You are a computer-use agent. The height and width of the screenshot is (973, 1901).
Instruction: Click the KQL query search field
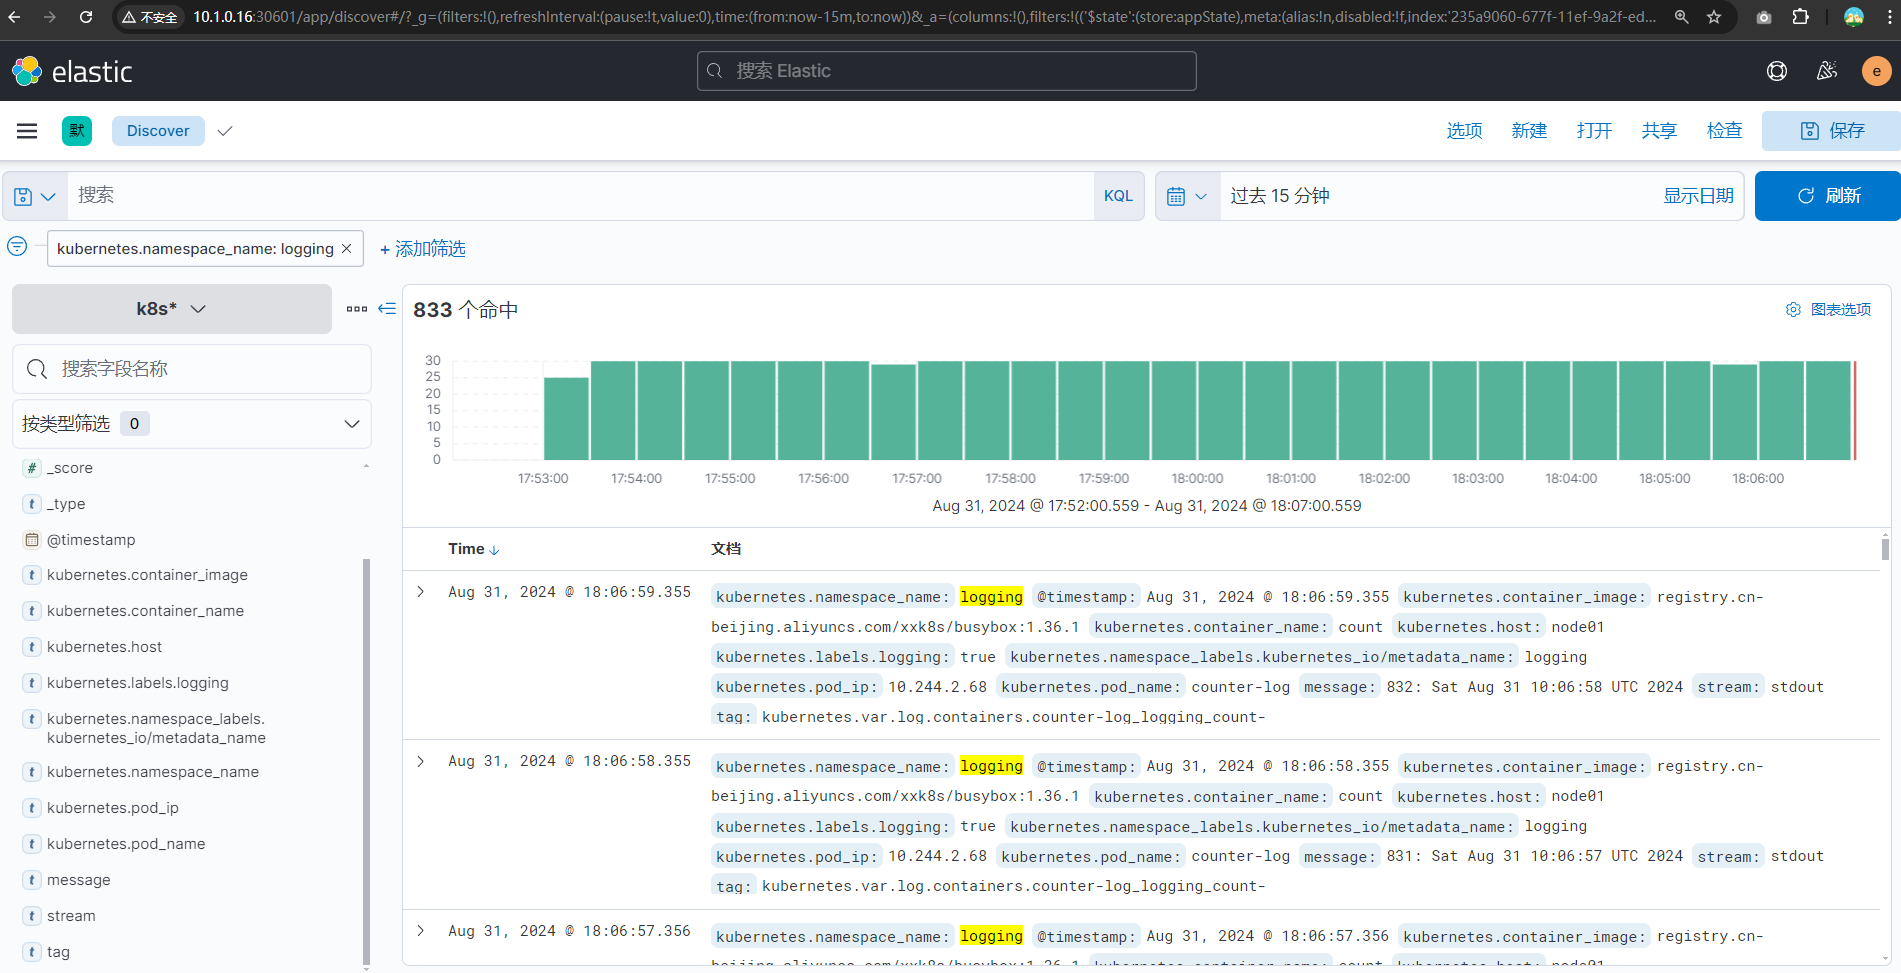click(580, 196)
